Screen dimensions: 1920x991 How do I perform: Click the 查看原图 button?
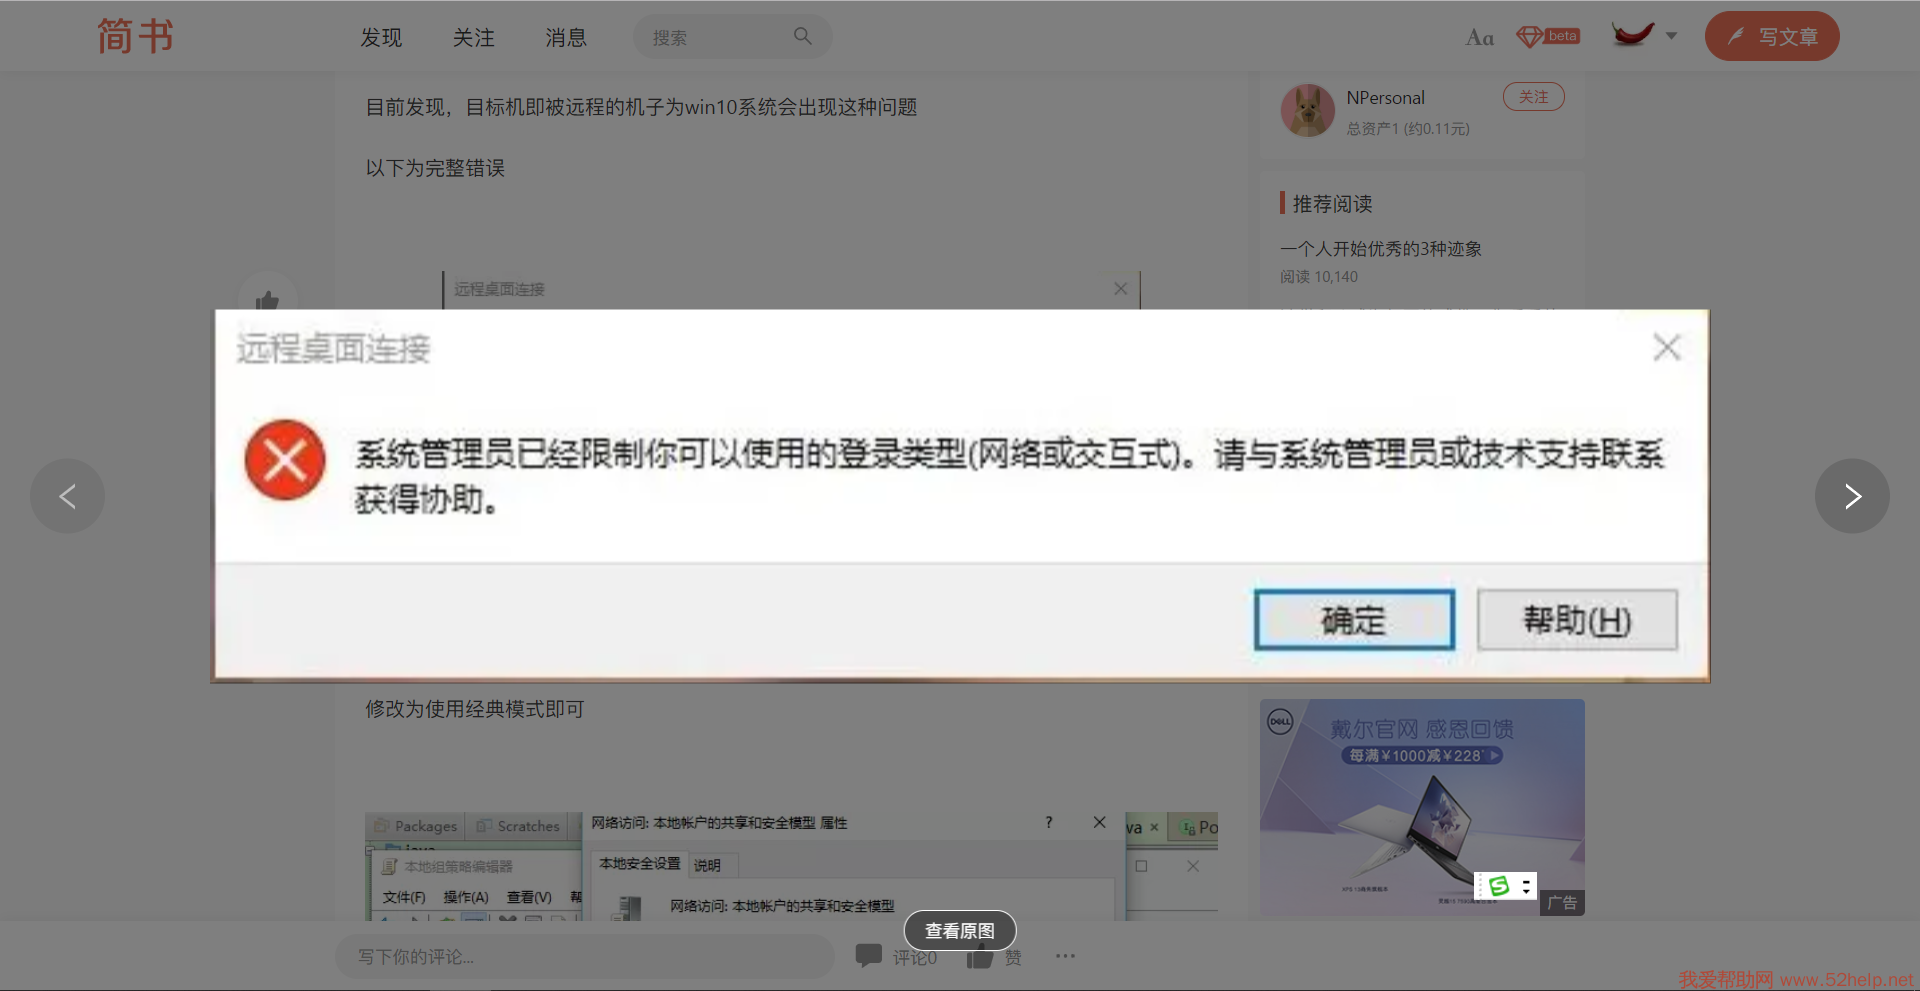click(960, 931)
